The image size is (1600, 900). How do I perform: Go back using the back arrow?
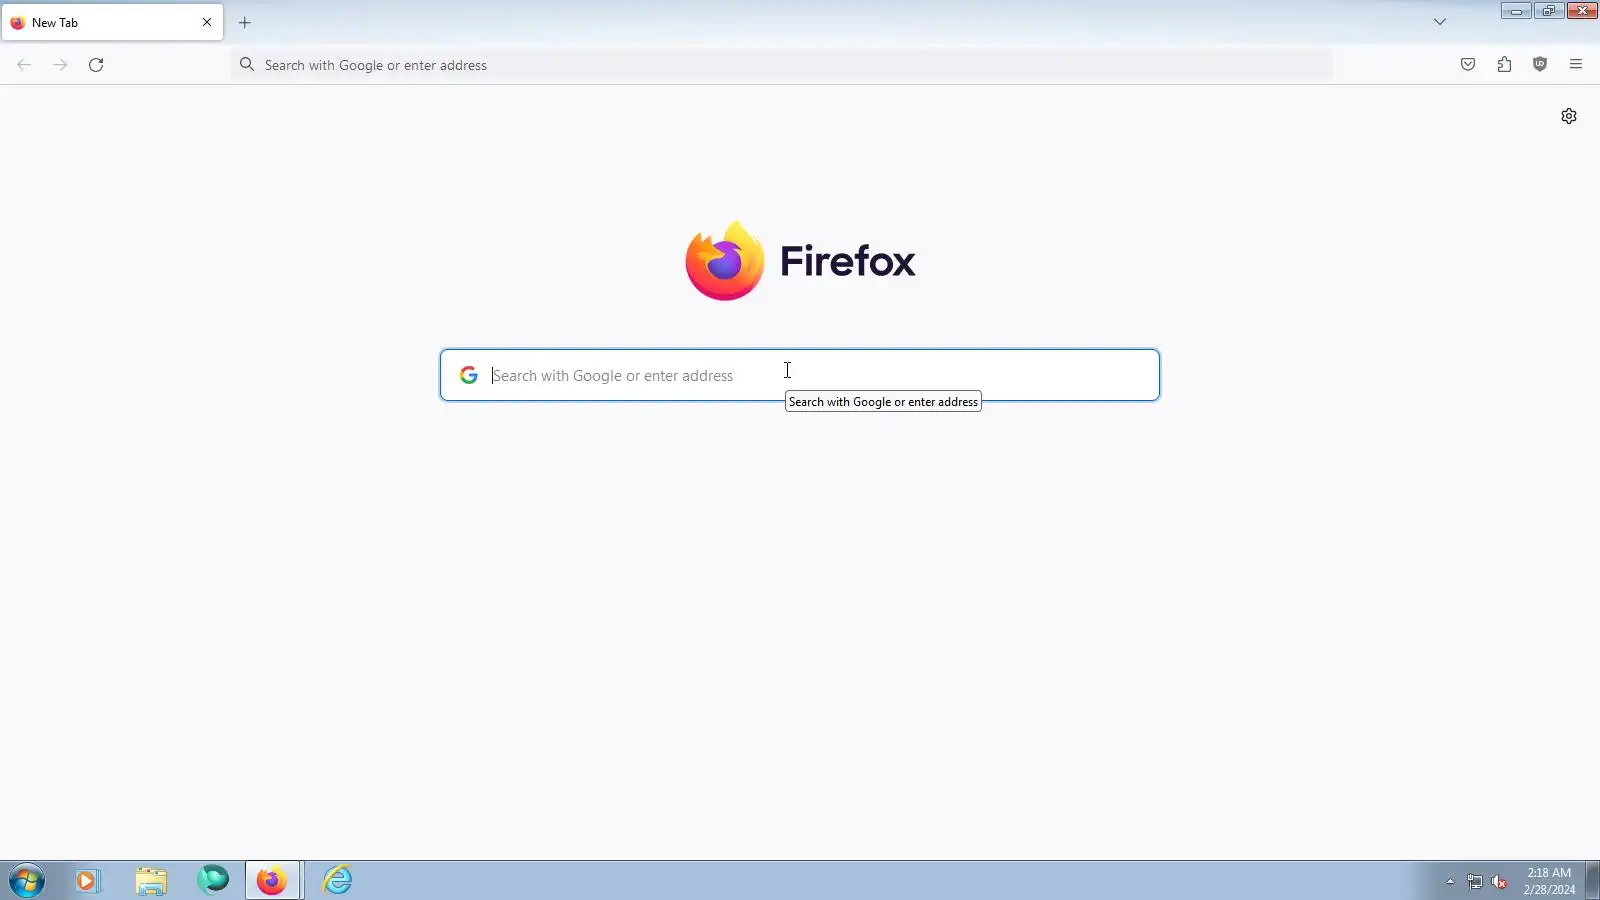[x=24, y=65]
